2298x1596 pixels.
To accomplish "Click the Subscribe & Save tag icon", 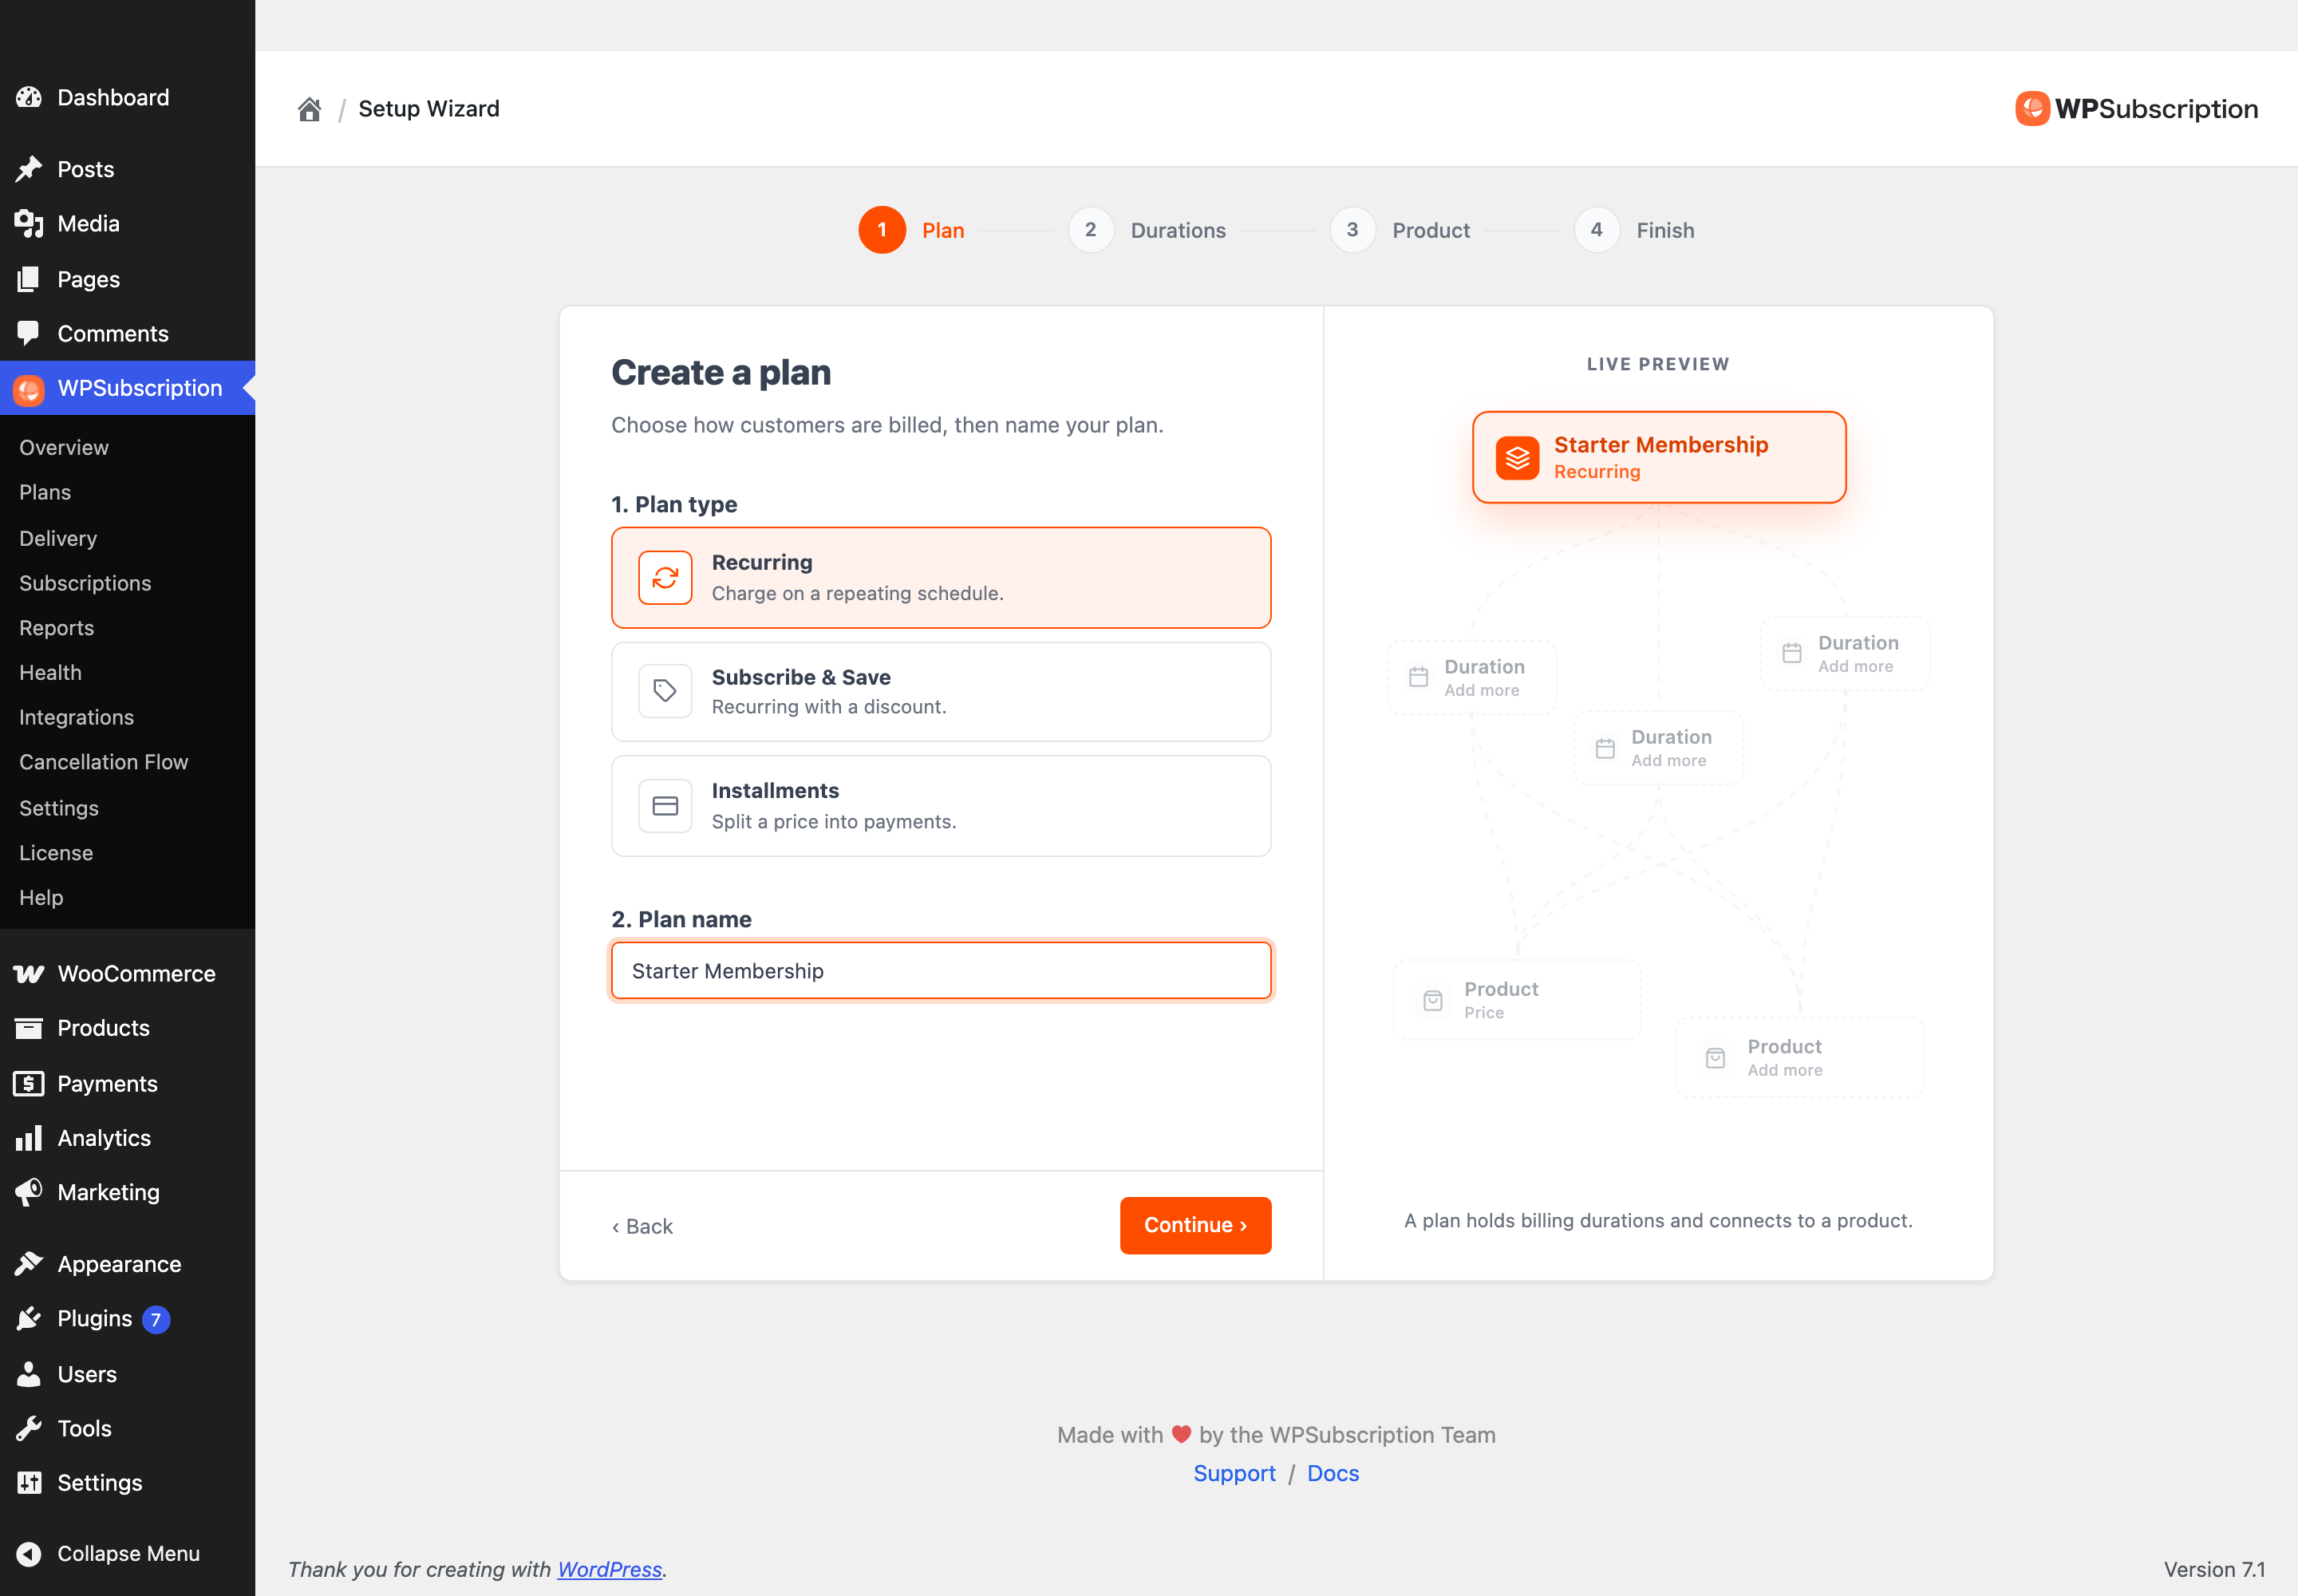I will pyautogui.click(x=665, y=691).
